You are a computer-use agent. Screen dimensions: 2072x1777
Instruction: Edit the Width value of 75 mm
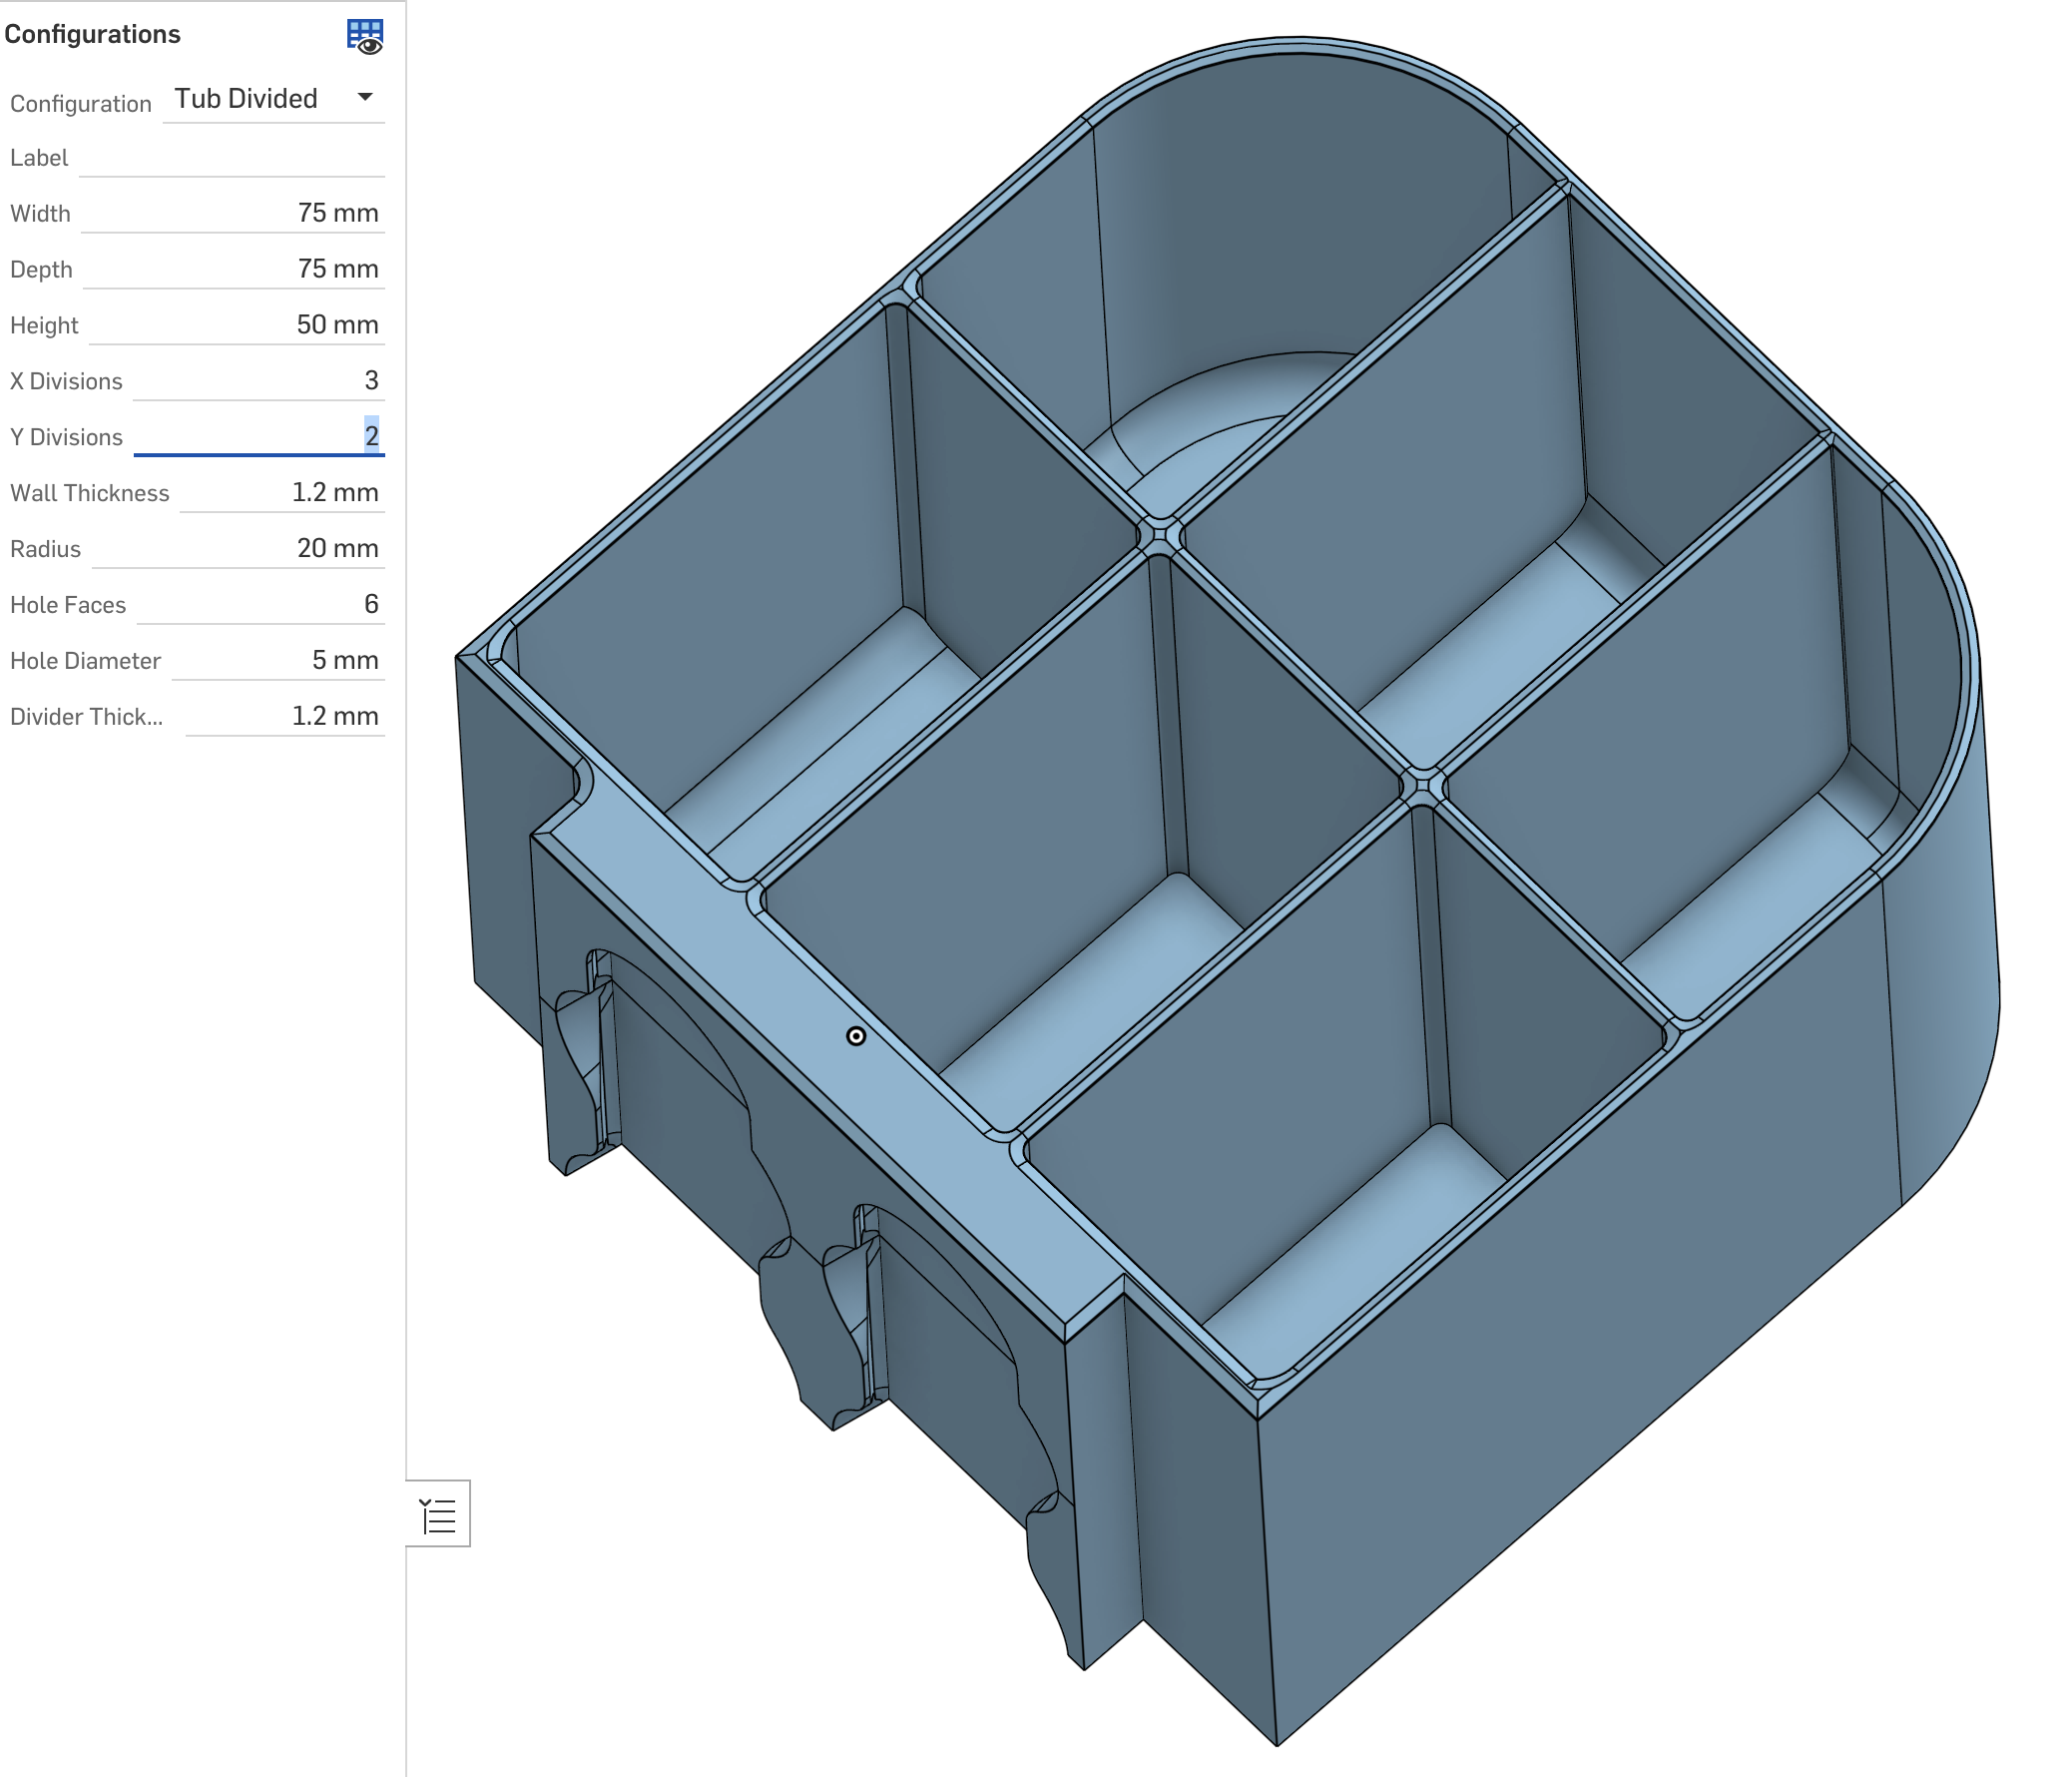click(233, 213)
